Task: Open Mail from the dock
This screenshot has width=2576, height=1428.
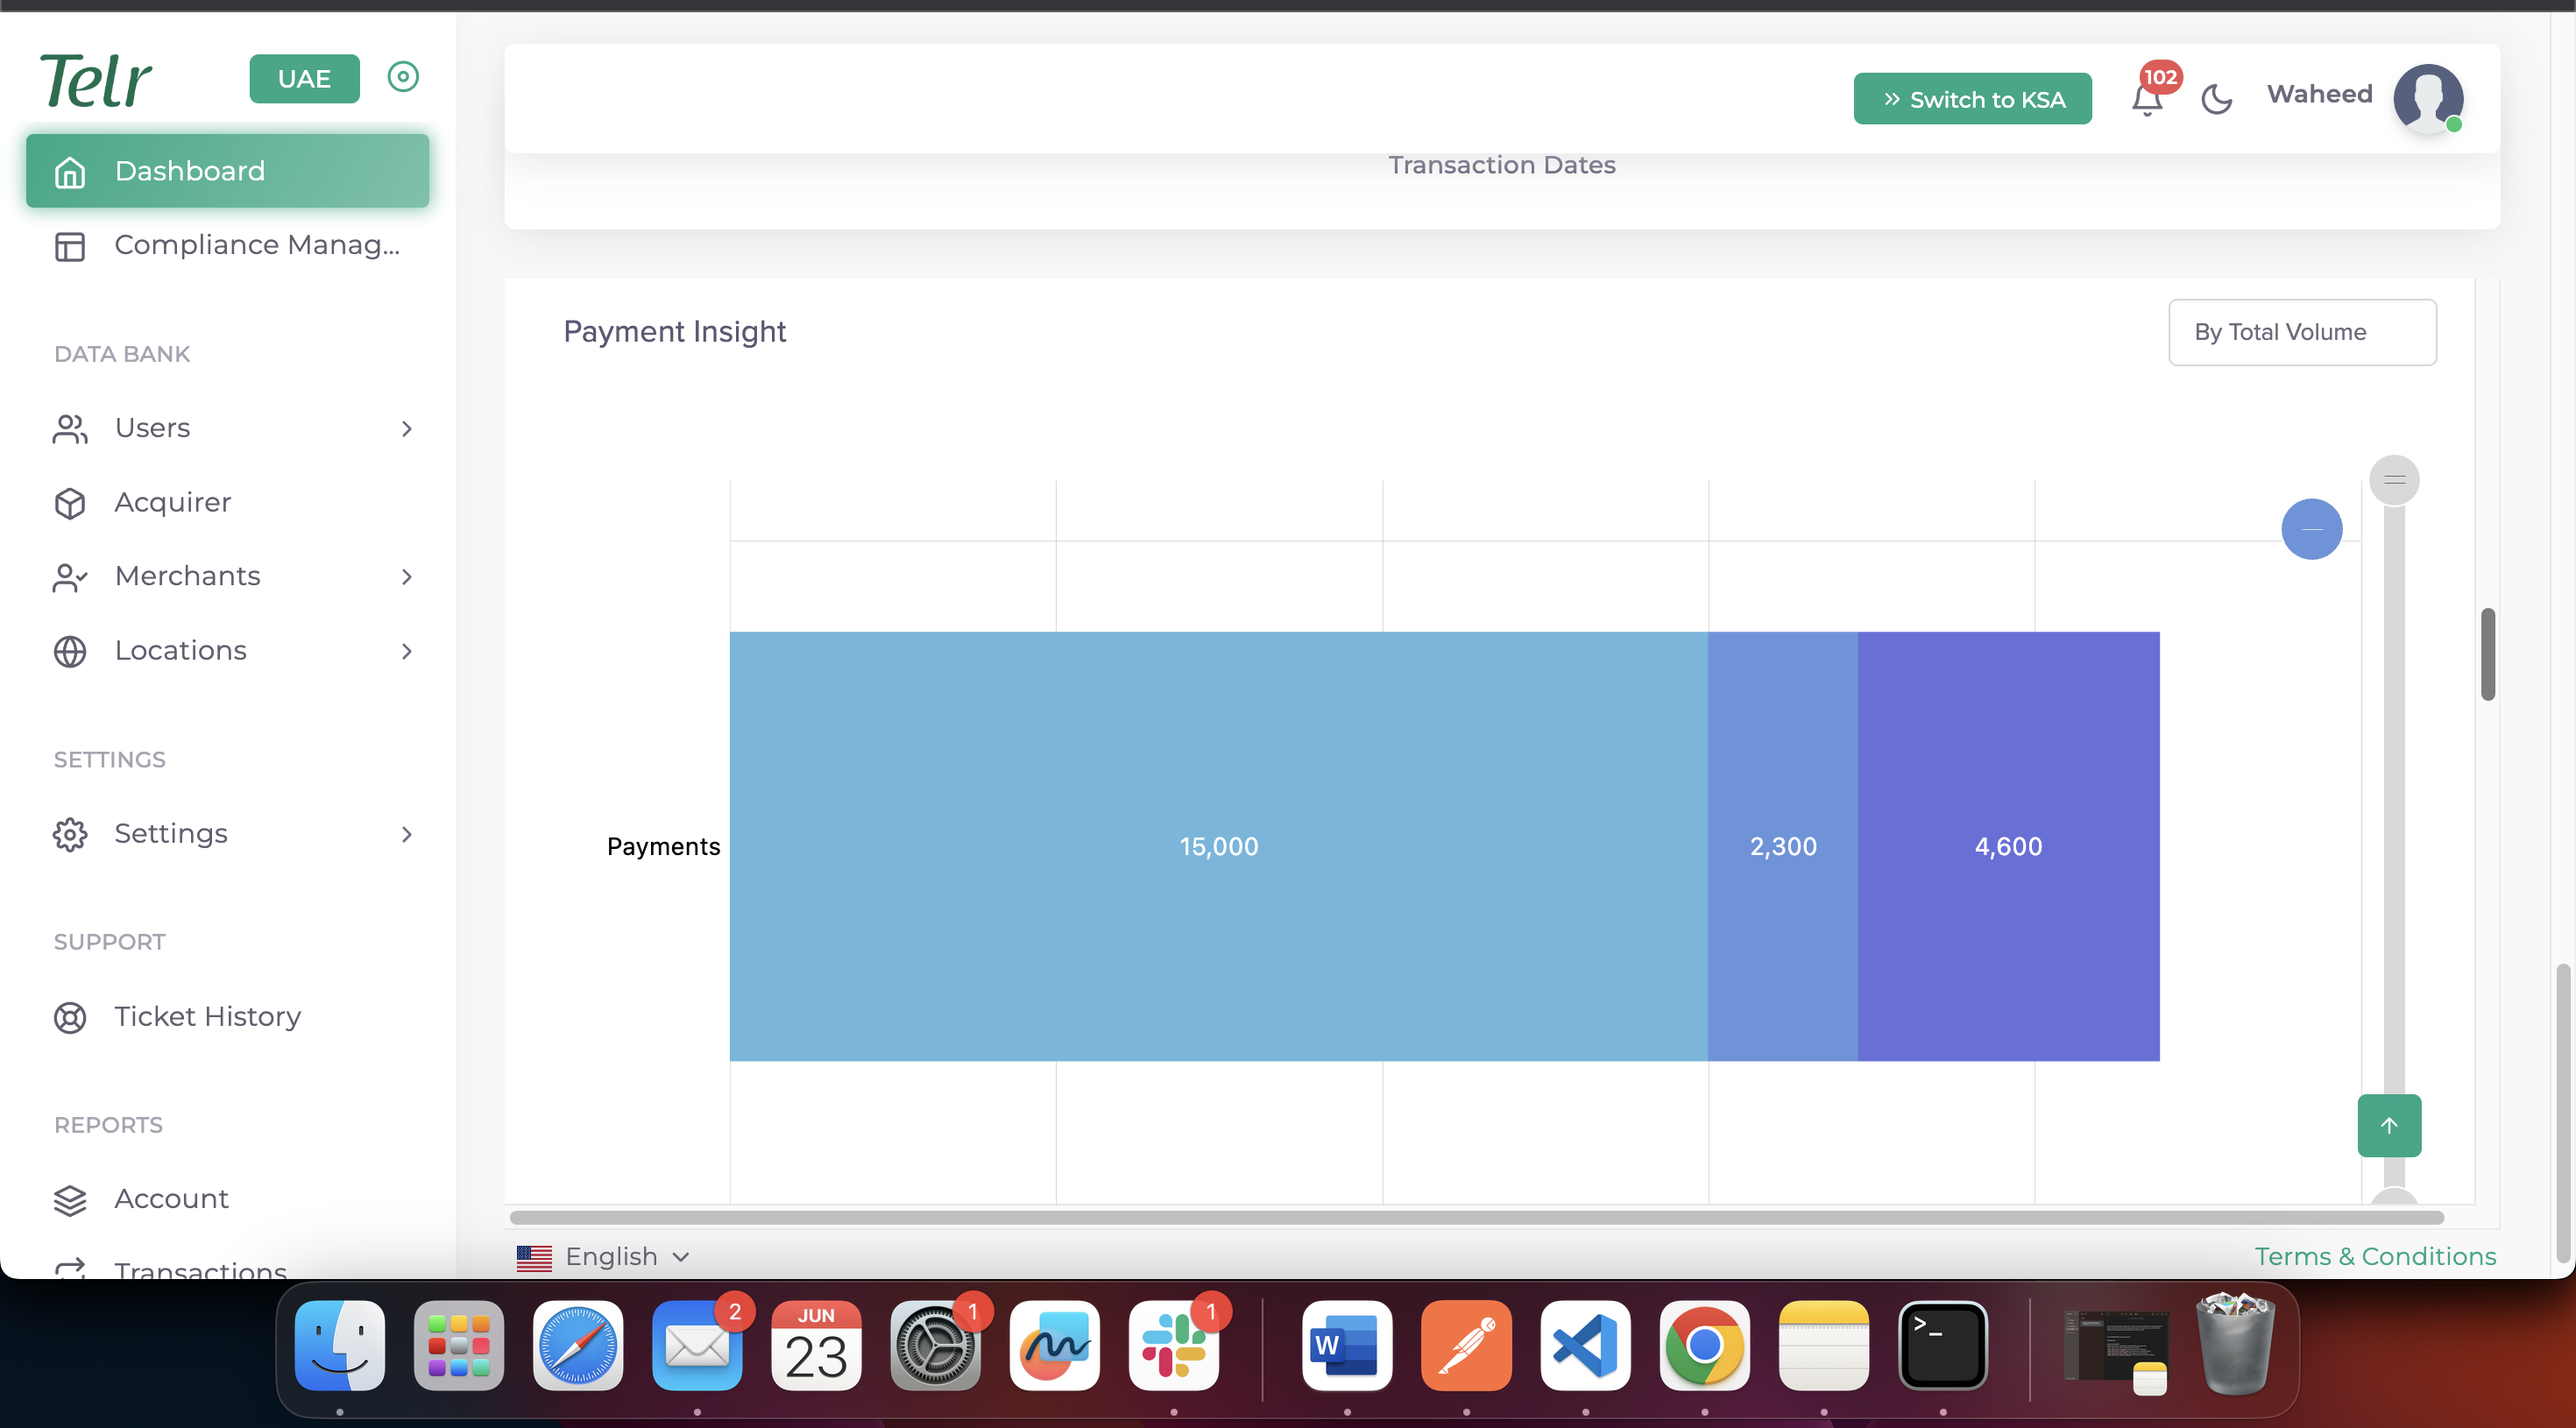Action: 697,1345
